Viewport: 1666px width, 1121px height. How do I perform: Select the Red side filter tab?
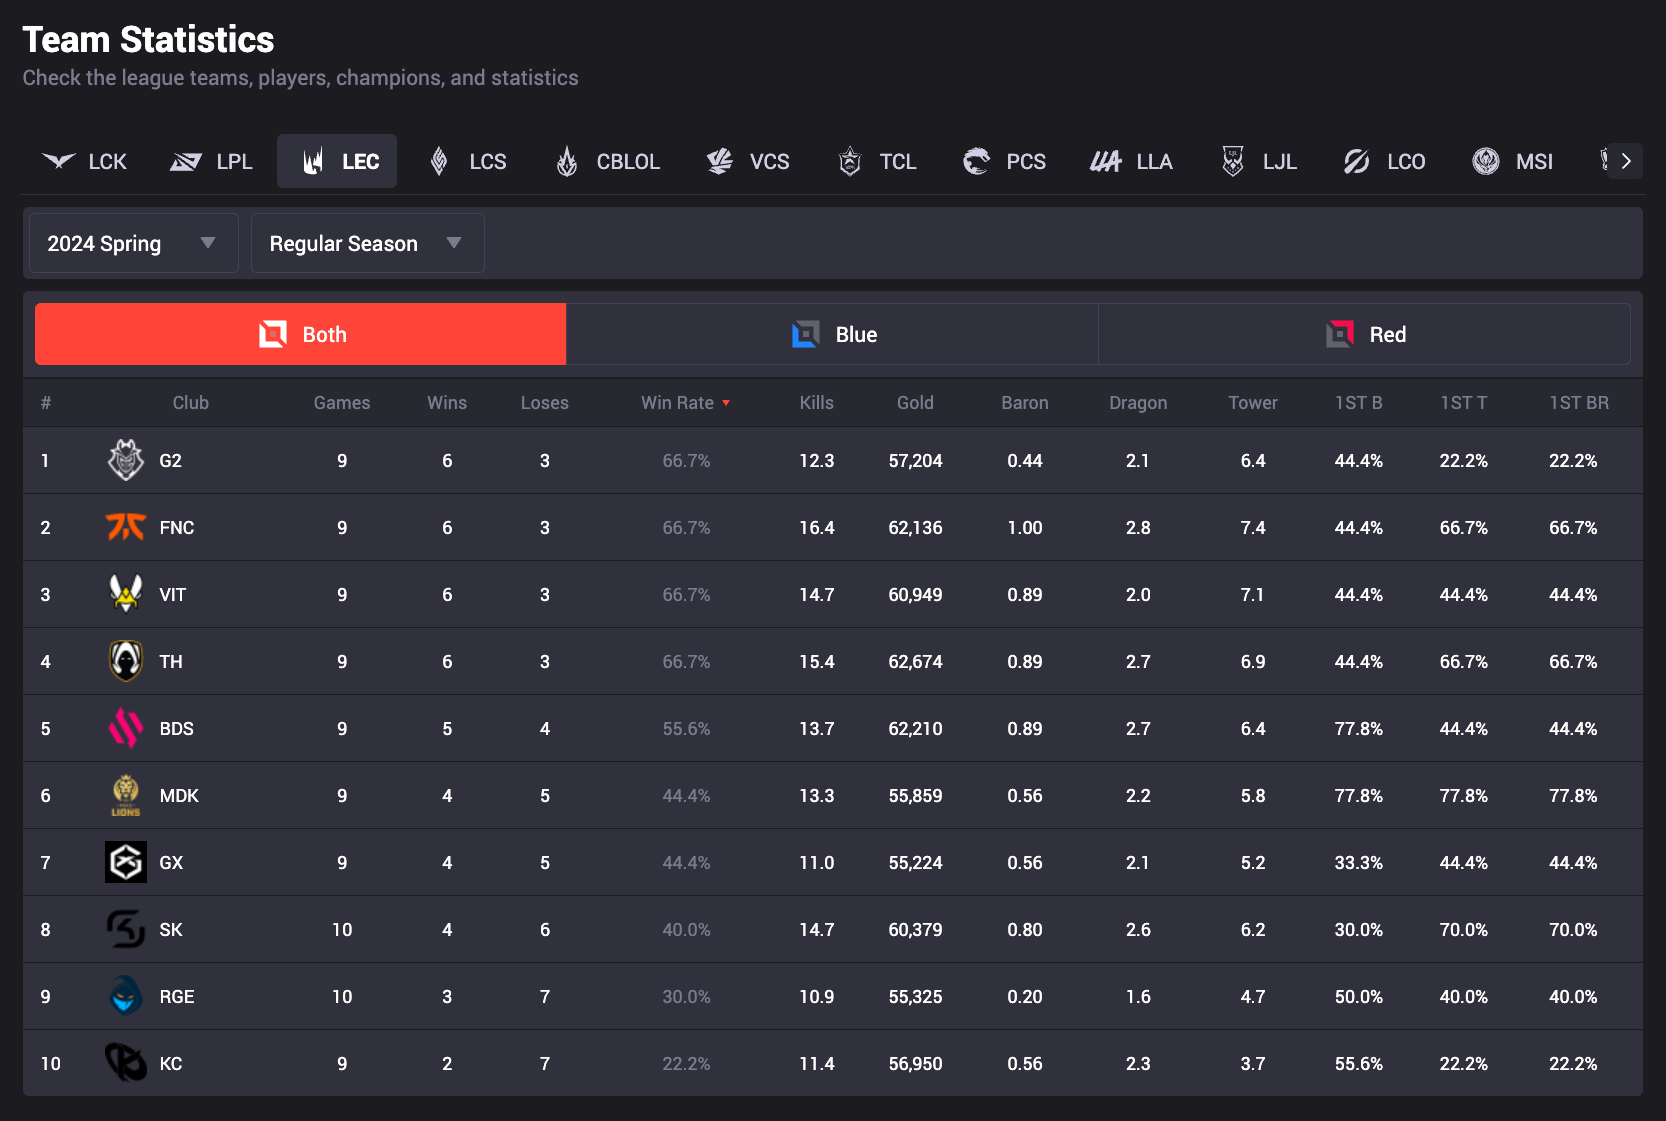[x=1364, y=334]
